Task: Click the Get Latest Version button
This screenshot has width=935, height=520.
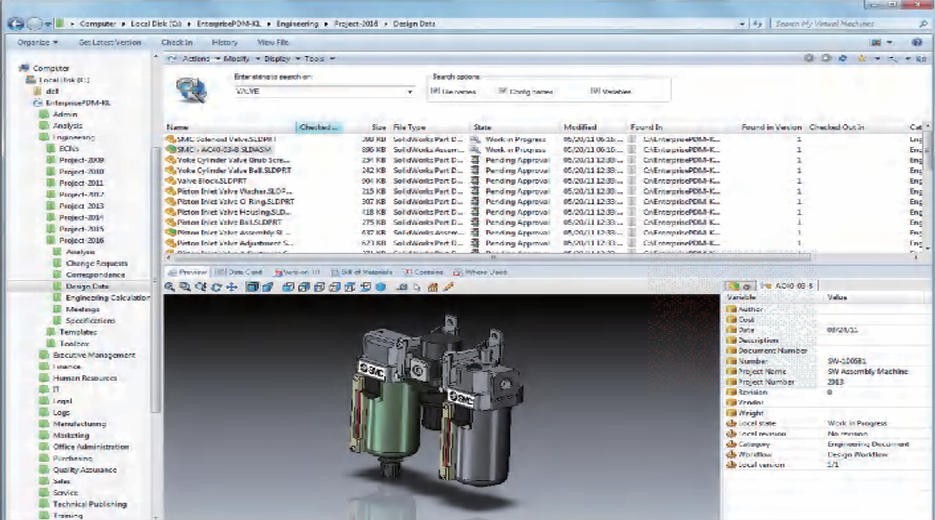Action: [x=109, y=43]
